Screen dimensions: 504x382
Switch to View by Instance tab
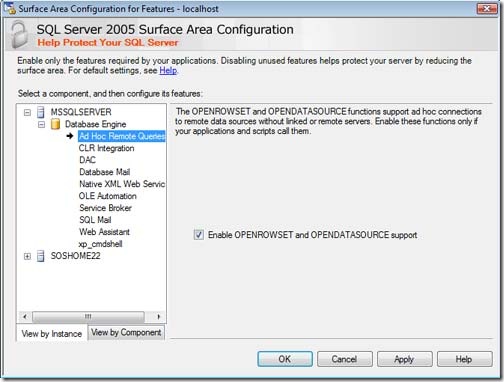(x=52, y=333)
